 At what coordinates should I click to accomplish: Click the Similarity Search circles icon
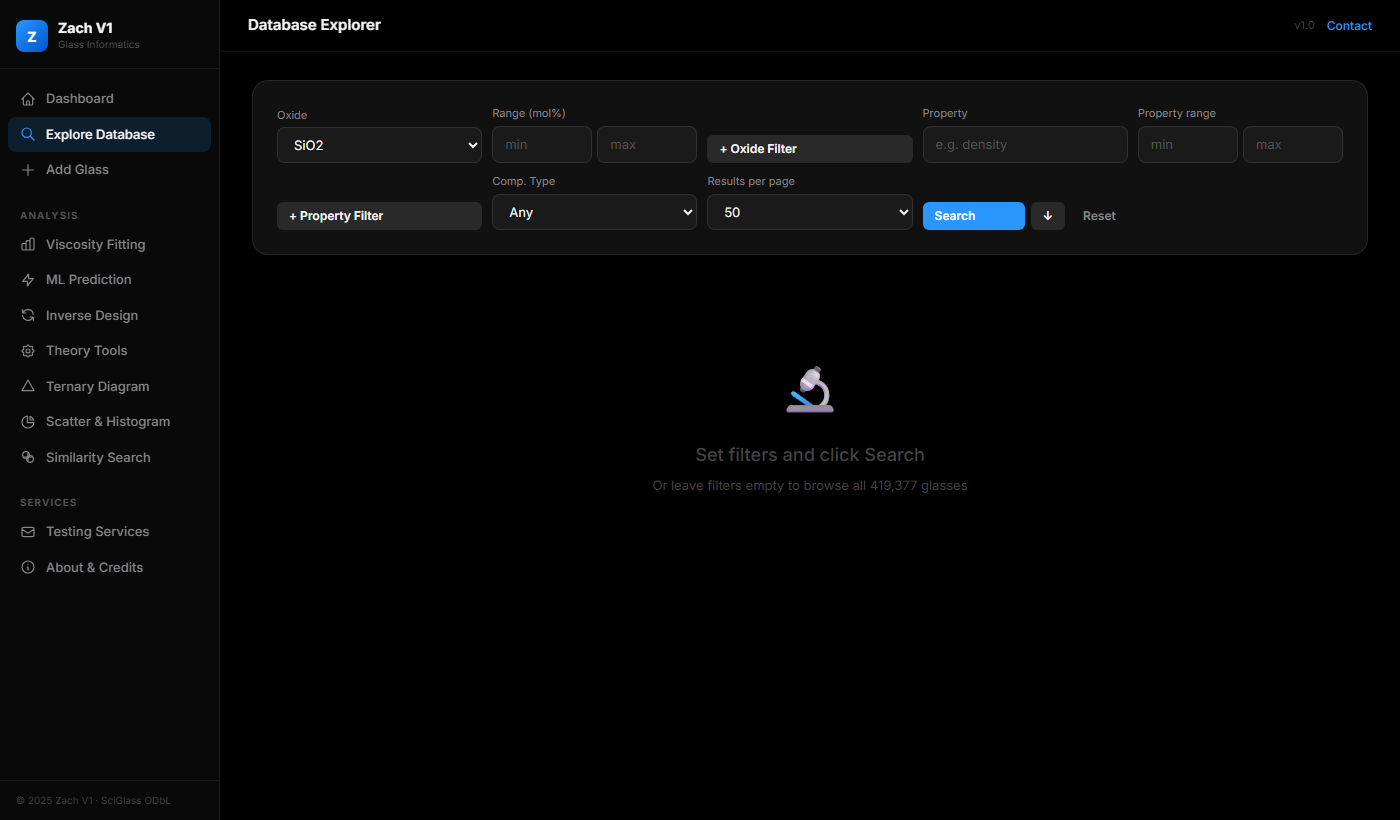pyautogui.click(x=28, y=457)
